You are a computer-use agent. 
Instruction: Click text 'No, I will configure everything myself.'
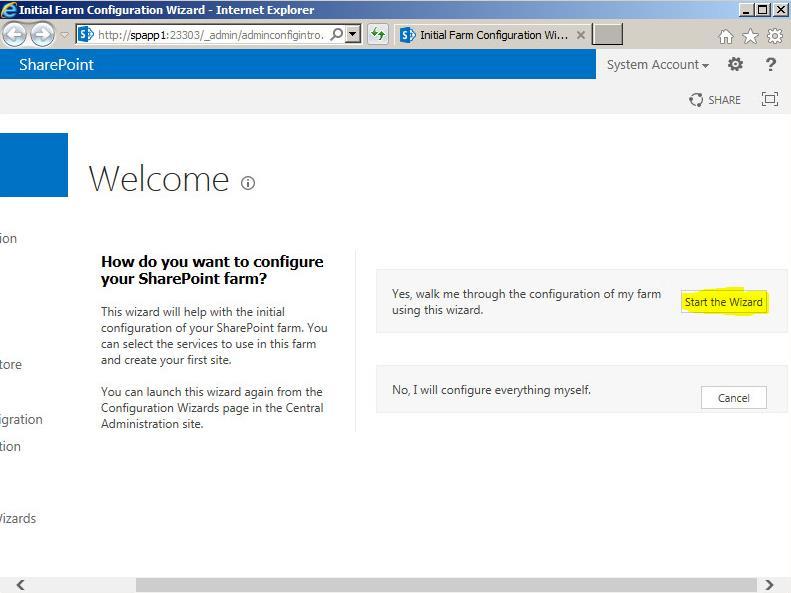(491, 390)
